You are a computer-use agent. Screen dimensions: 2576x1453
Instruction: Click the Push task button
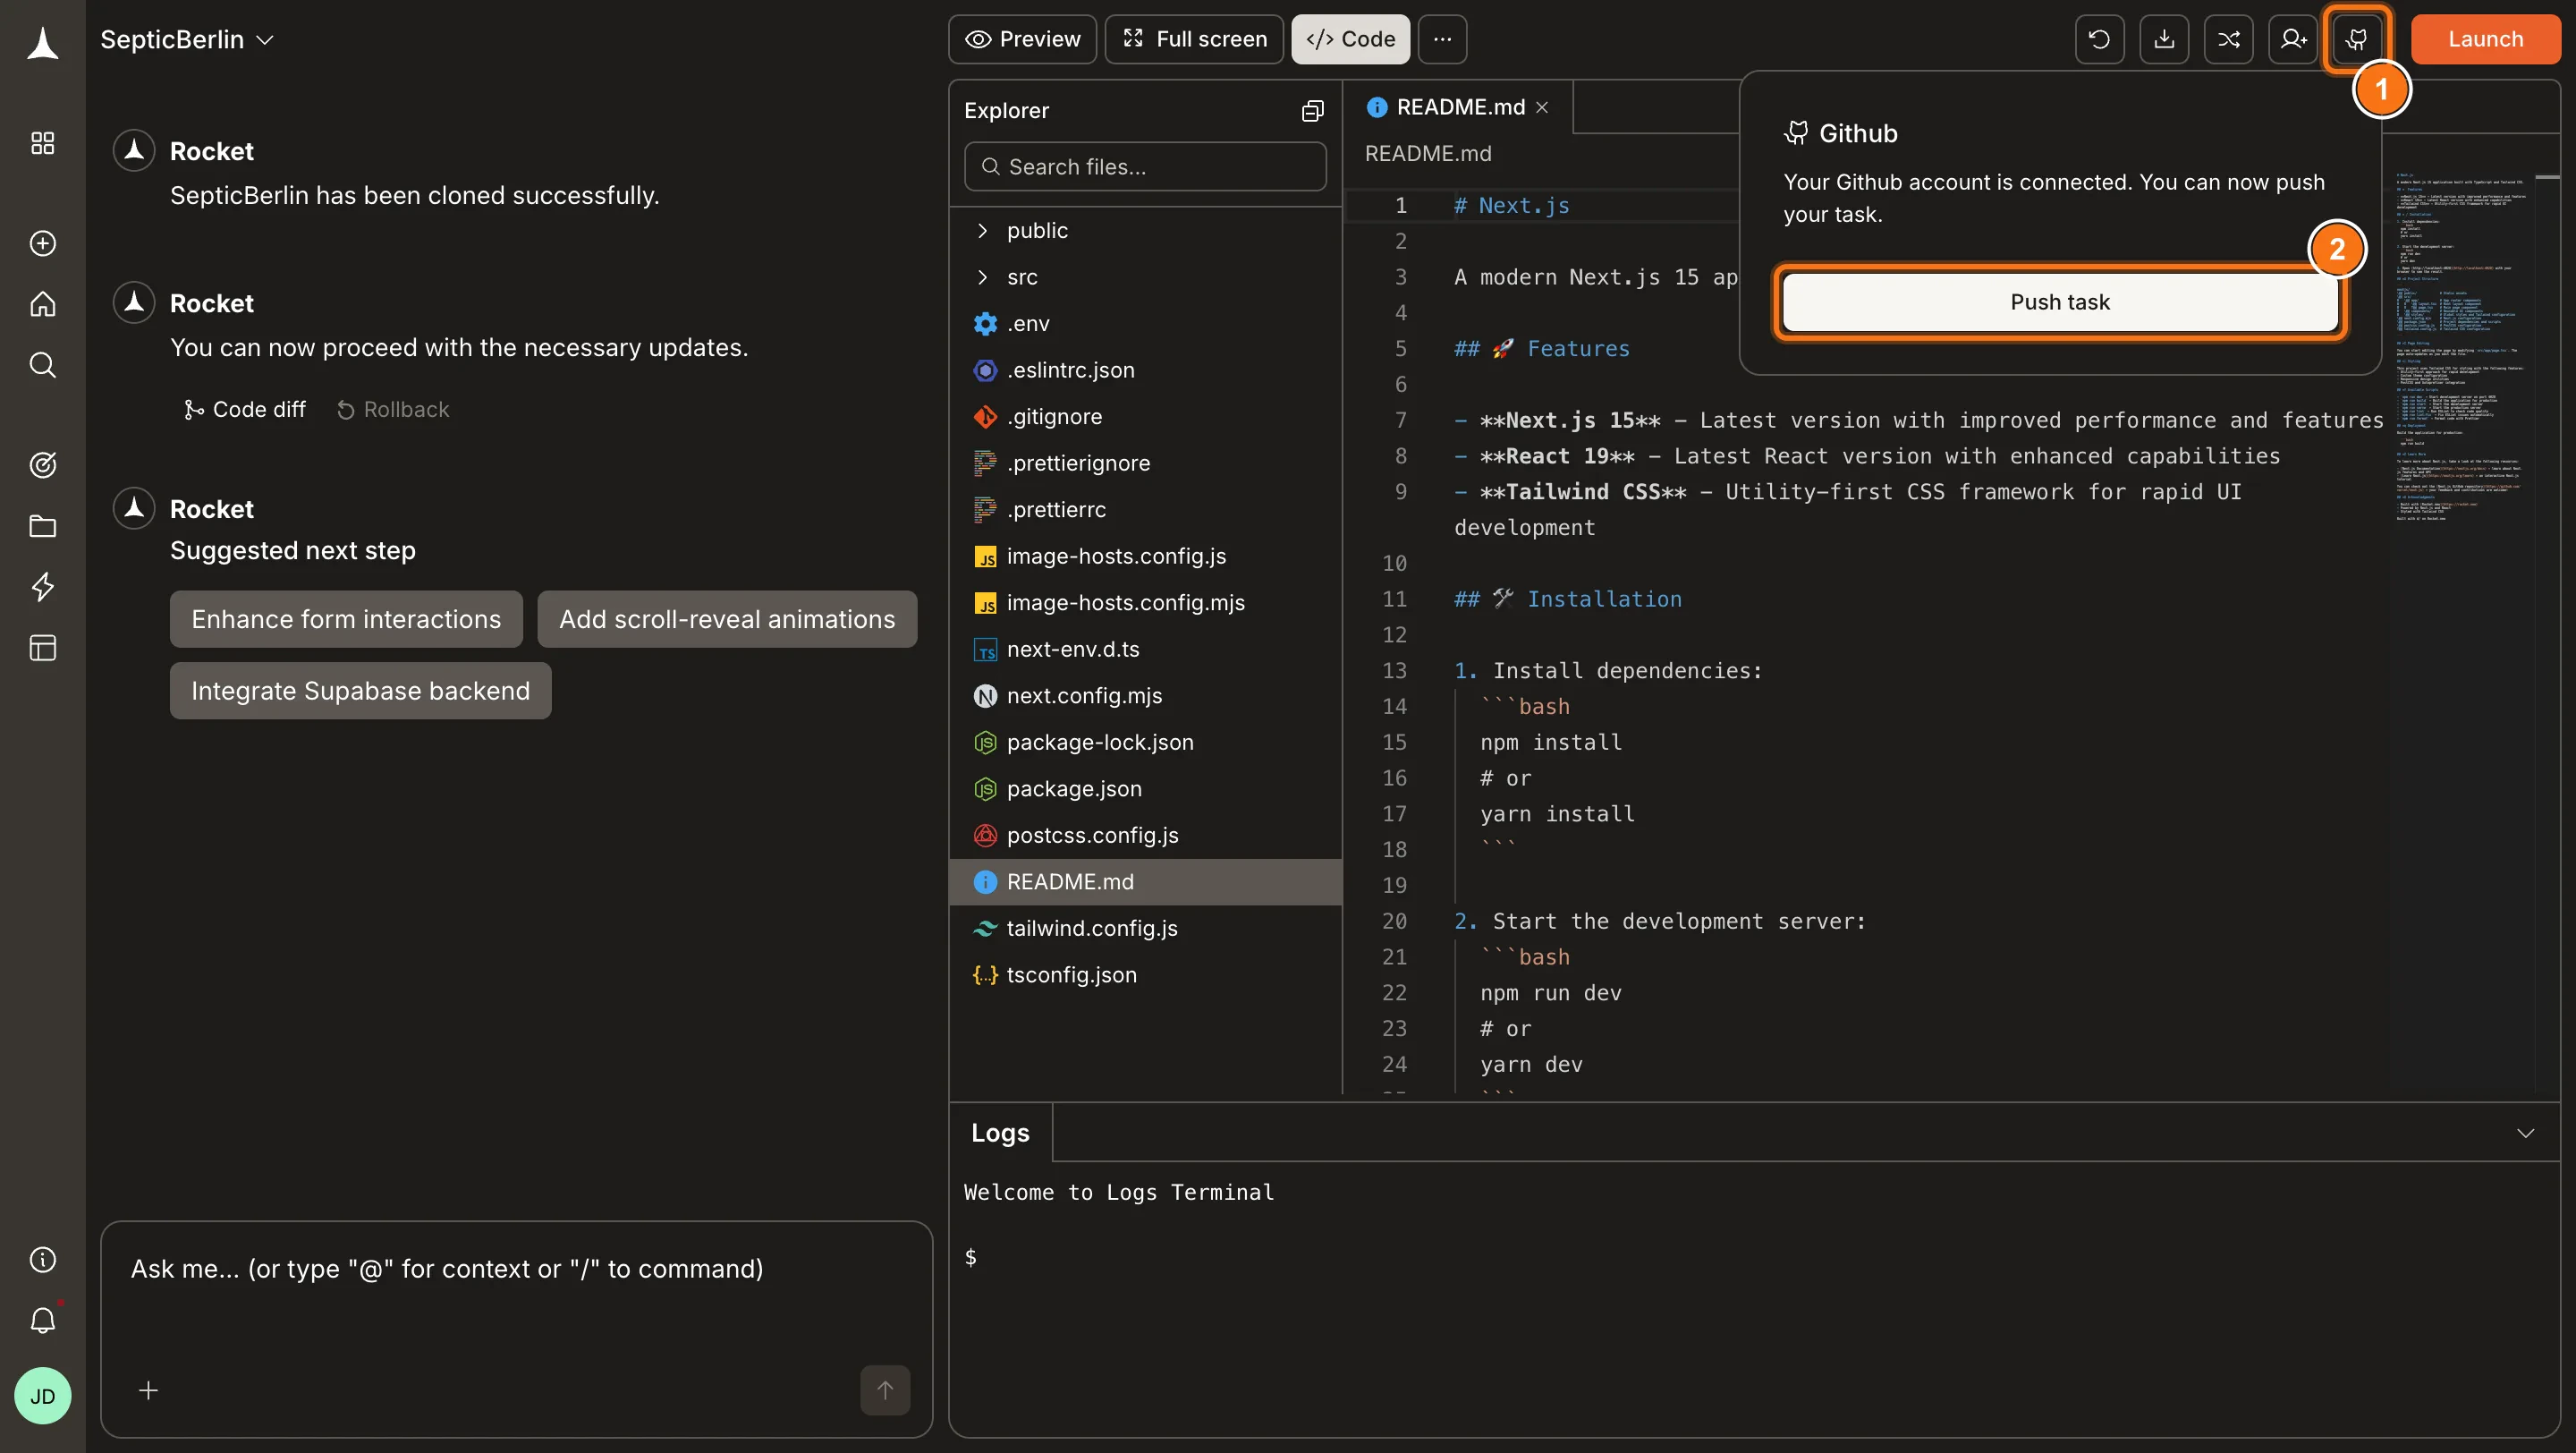click(2060, 301)
